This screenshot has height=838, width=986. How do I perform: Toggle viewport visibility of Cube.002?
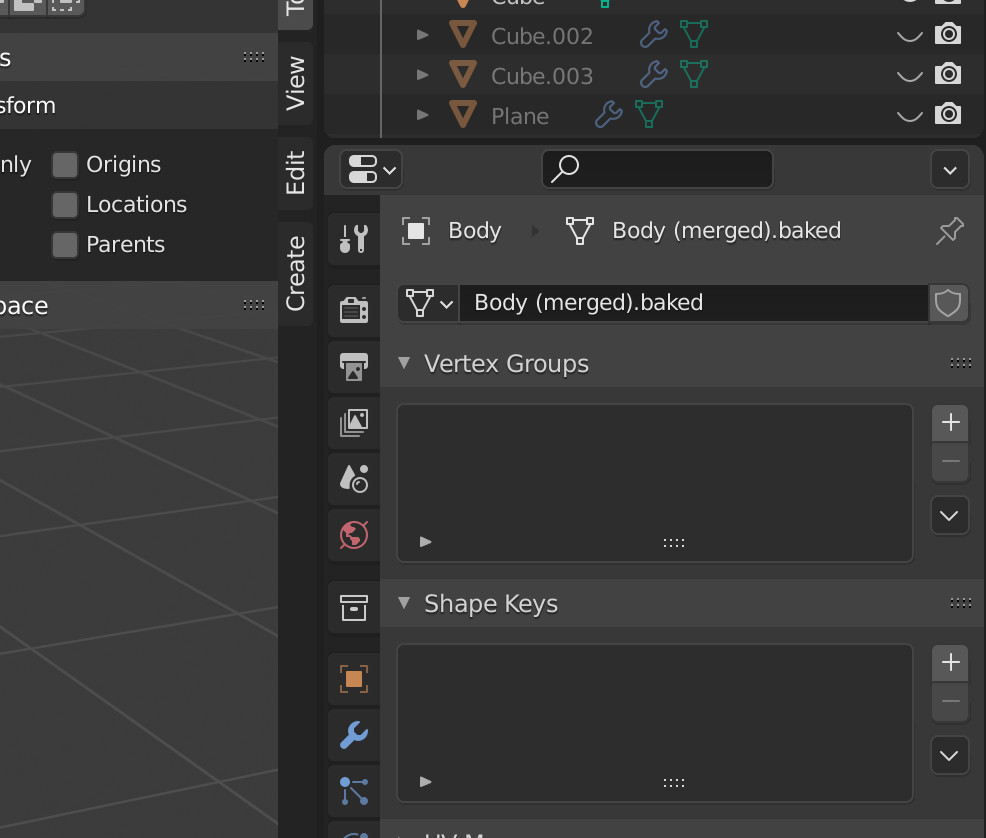909,36
